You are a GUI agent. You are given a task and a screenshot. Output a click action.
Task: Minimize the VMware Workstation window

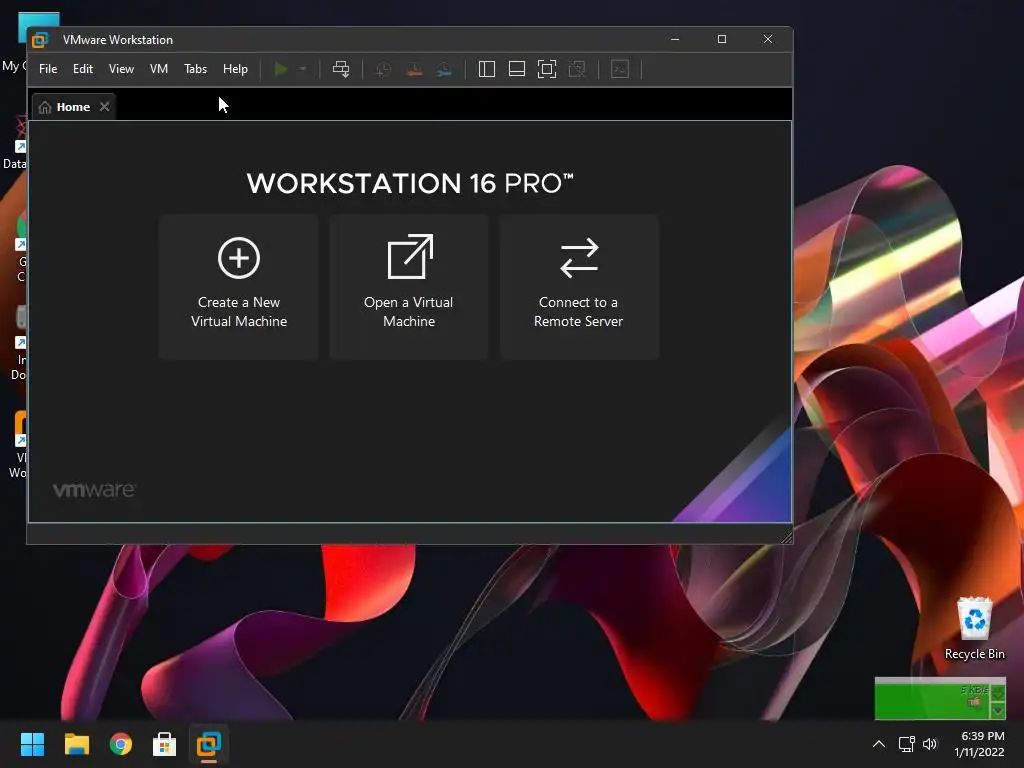tap(675, 39)
